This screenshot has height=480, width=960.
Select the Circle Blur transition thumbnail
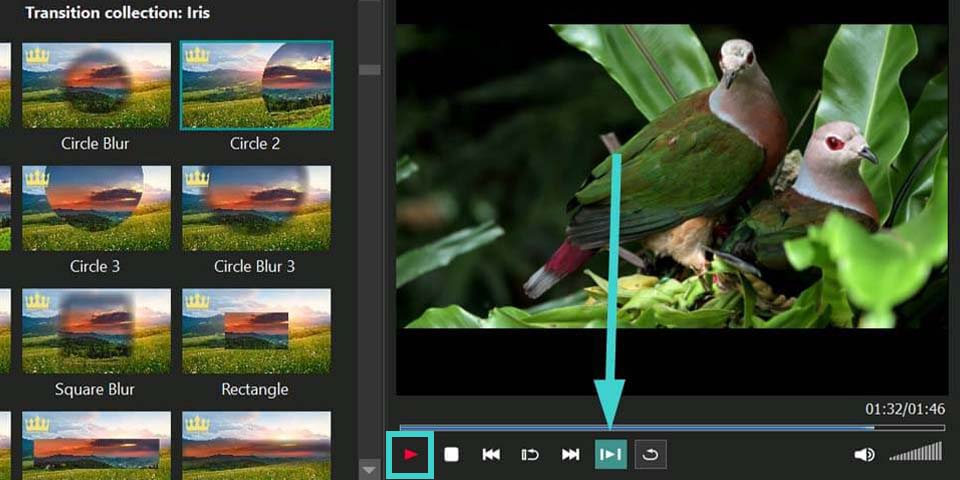[x=97, y=85]
